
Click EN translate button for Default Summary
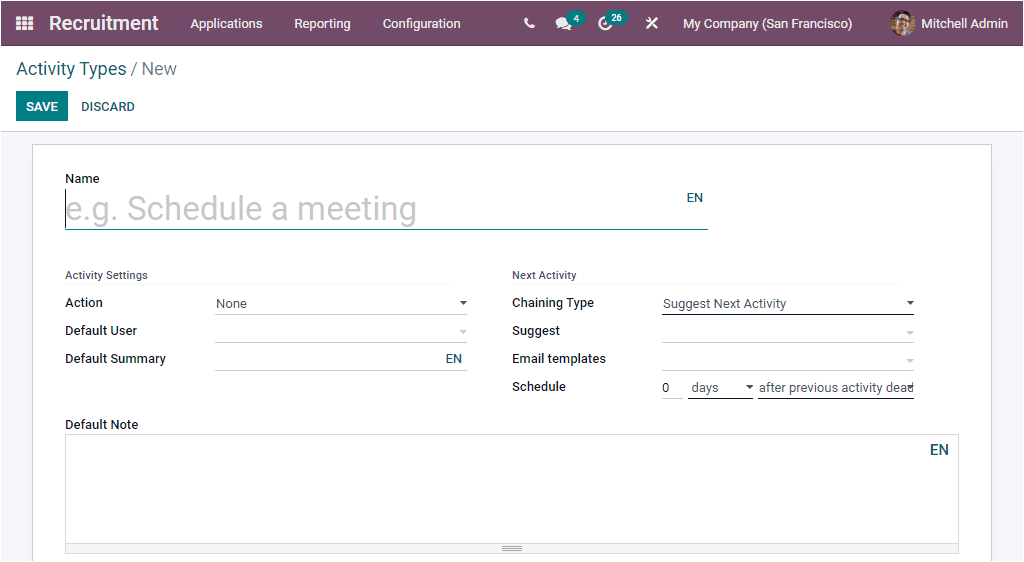(x=454, y=359)
